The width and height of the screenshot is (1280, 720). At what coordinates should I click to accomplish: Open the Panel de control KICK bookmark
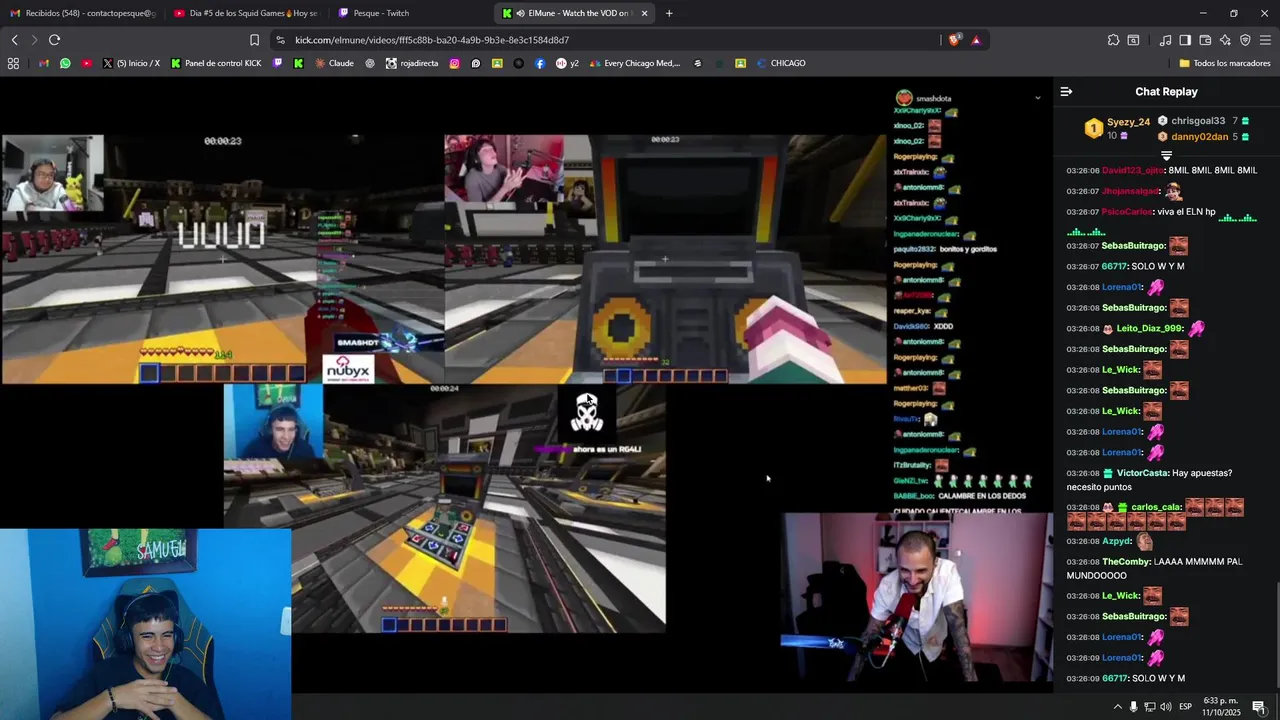coord(216,63)
